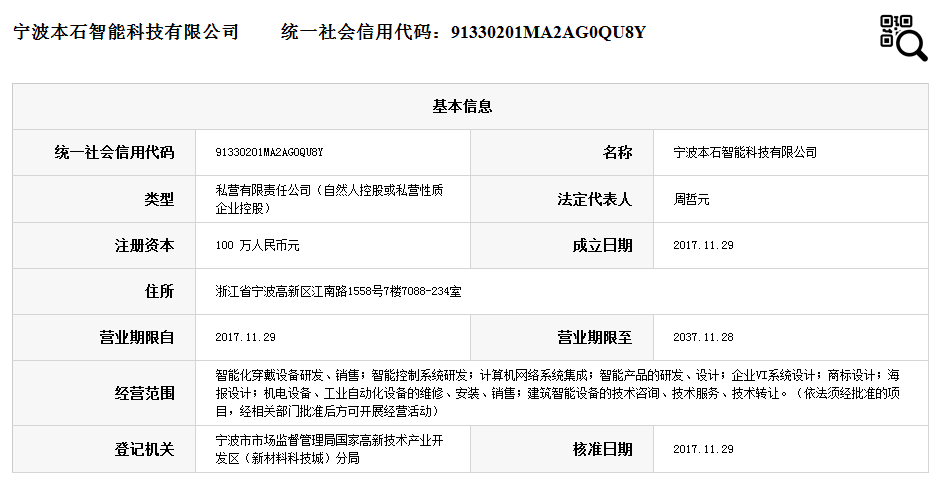Viewport: 937px width, 487px height.
Task: Click the 核准日期 label
Action: click(x=602, y=449)
